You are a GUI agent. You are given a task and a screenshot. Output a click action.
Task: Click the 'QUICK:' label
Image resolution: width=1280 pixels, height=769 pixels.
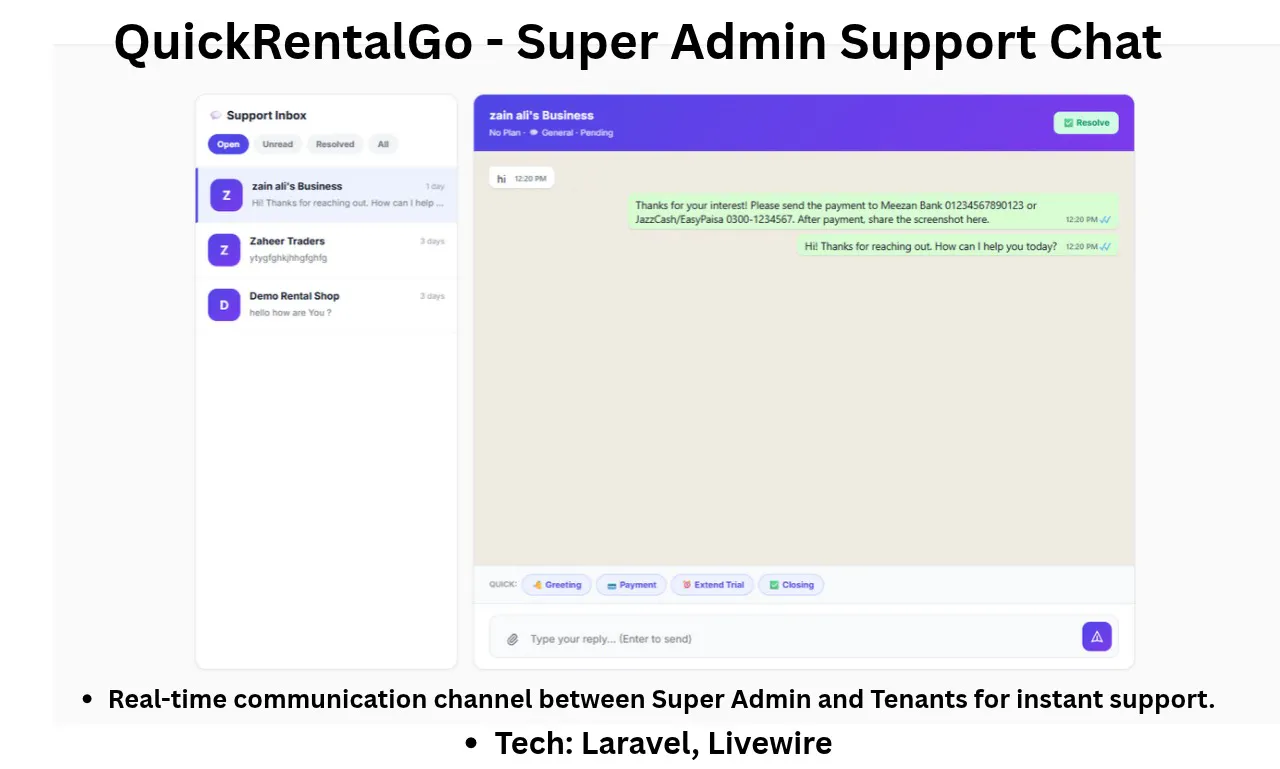click(502, 584)
